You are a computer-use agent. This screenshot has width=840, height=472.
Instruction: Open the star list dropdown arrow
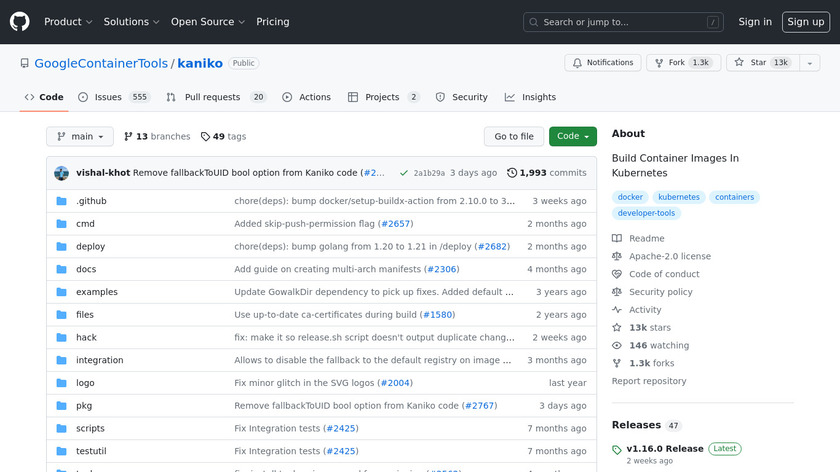[x=810, y=63]
